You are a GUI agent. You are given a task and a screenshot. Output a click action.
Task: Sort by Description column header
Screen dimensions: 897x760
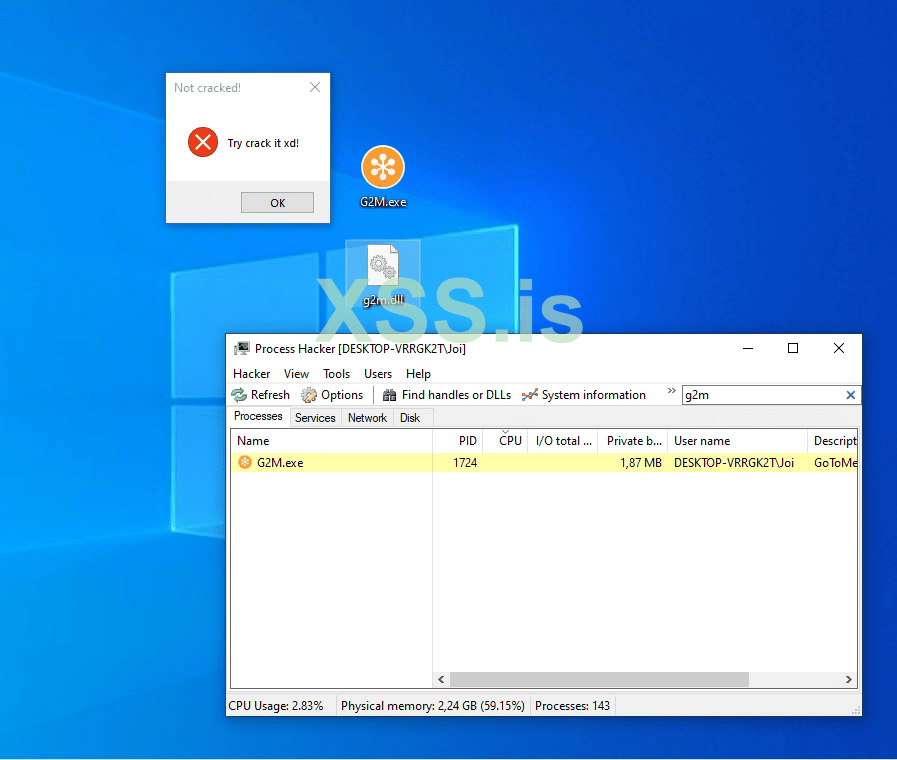[833, 441]
